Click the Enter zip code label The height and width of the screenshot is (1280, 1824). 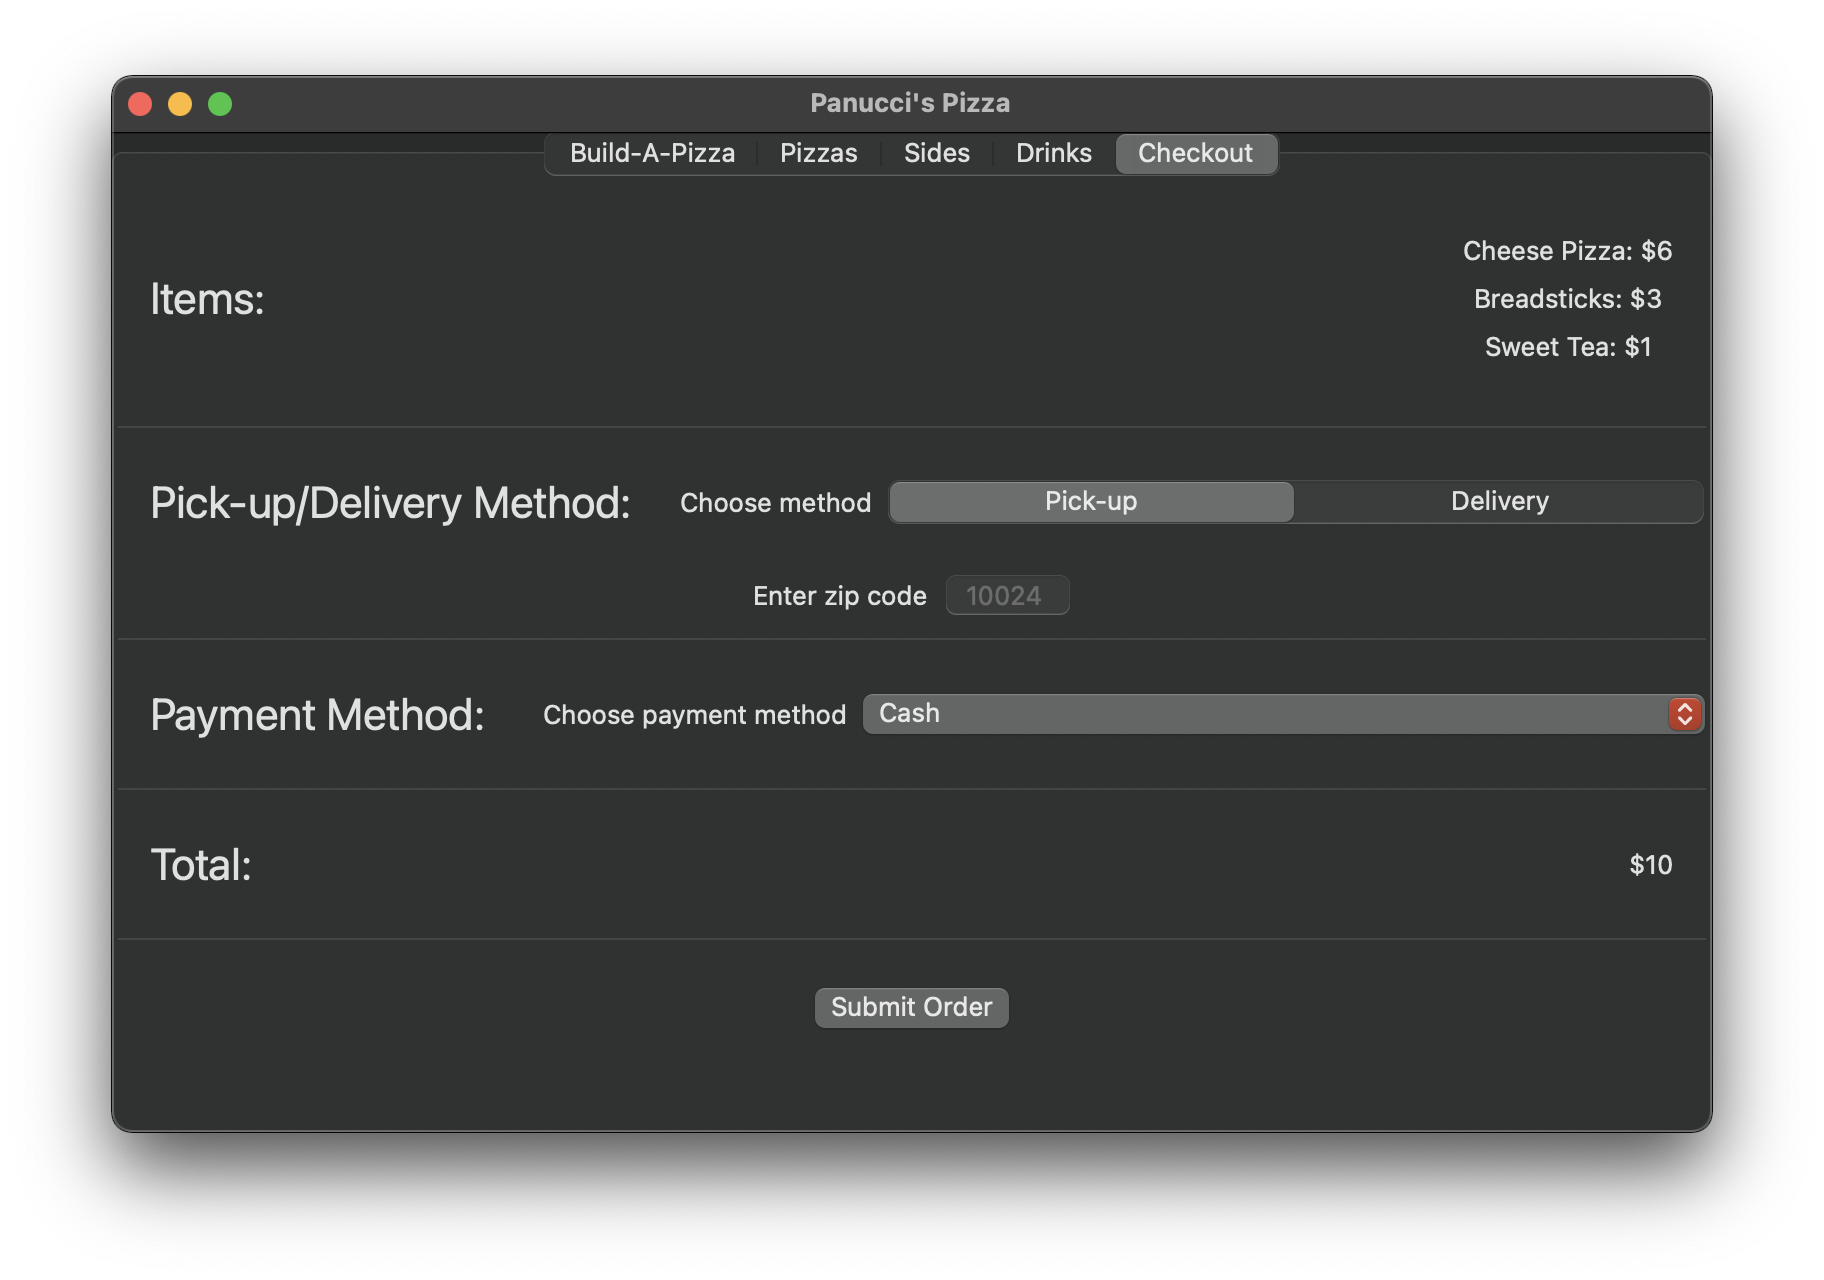pyautogui.click(x=839, y=596)
